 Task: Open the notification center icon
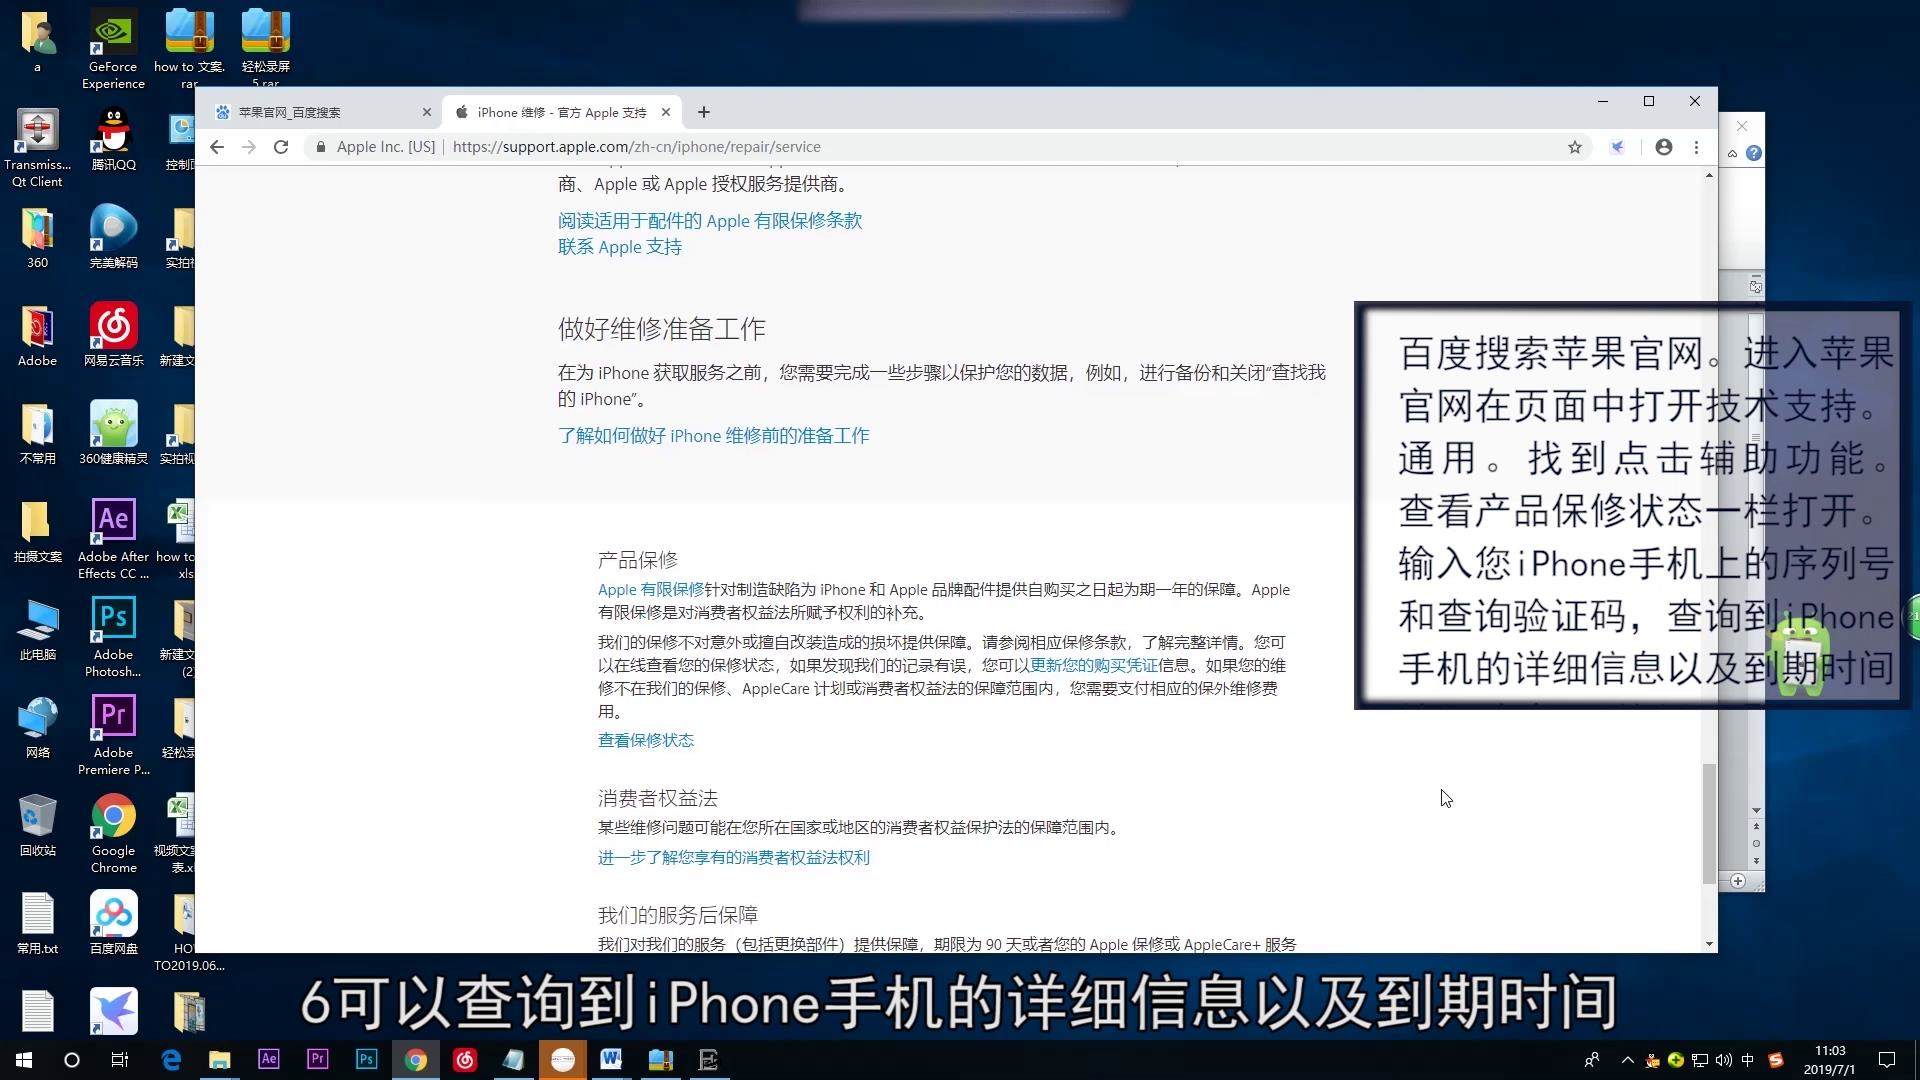pyautogui.click(x=1887, y=1060)
